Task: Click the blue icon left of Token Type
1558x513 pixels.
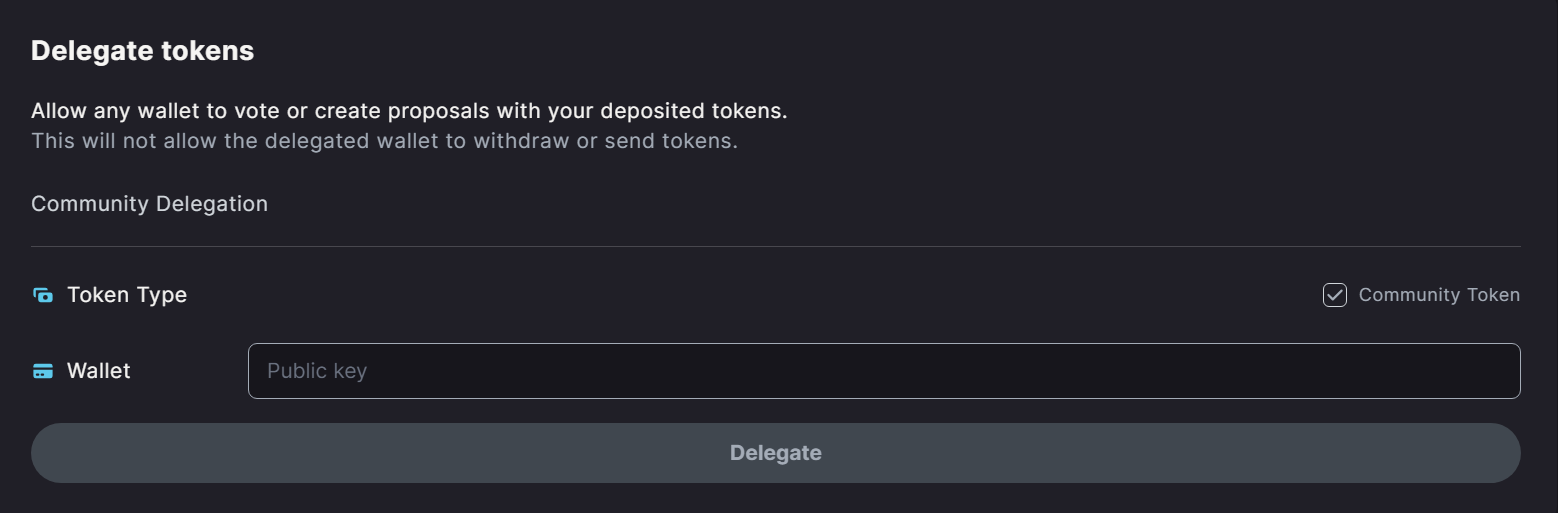Action: pos(43,295)
